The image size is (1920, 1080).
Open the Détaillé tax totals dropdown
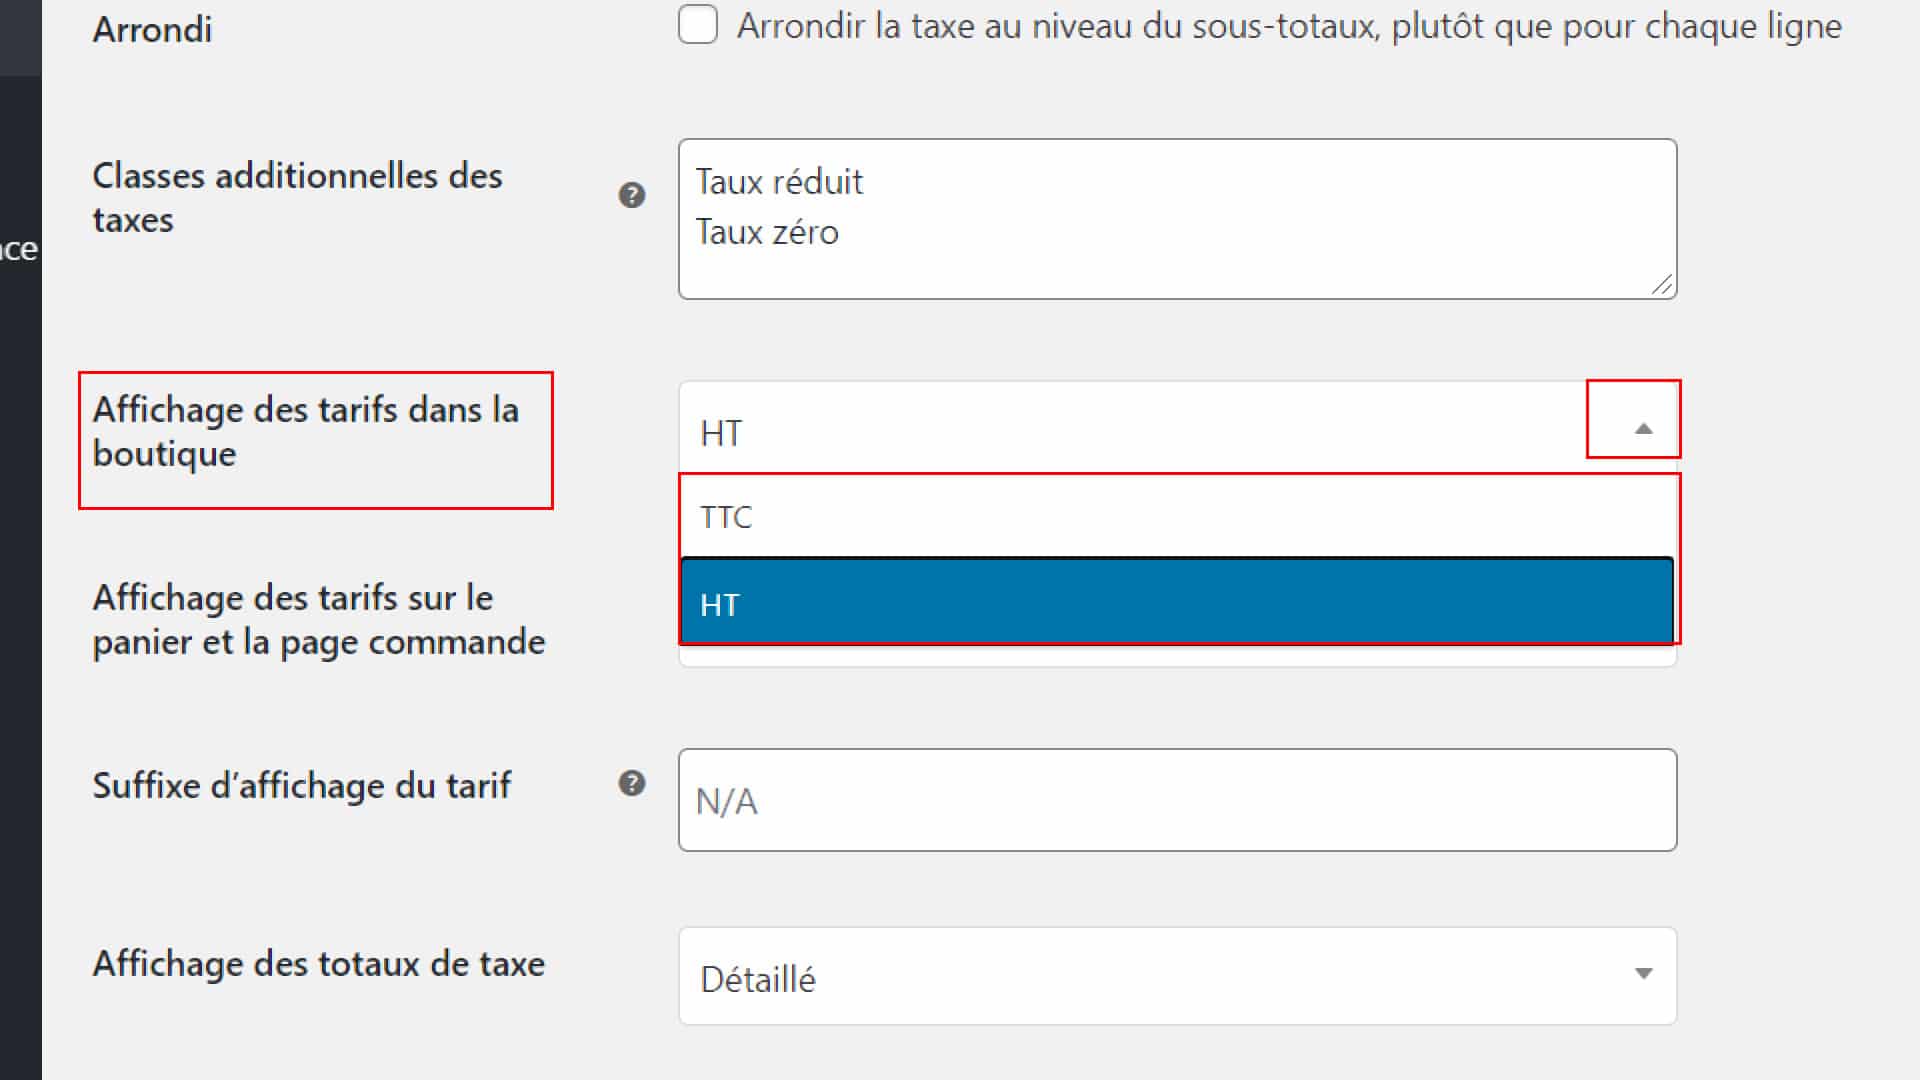coord(1177,976)
